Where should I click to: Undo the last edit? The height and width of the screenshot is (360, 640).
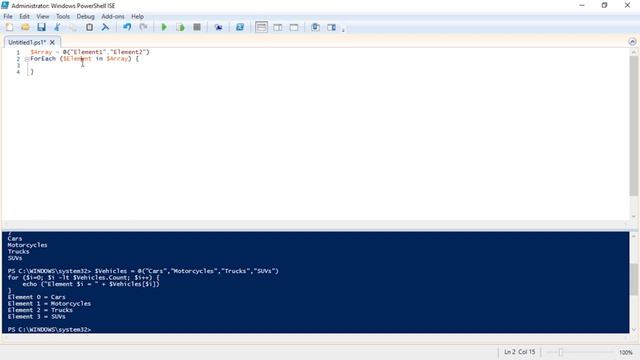coord(127,27)
